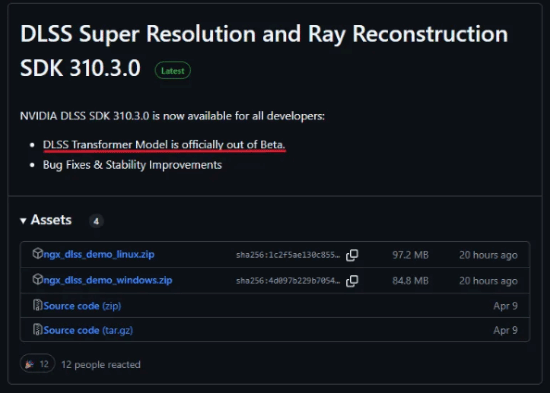Click 20 hours ago on linux row
This screenshot has height=393, width=550.
[488, 255]
